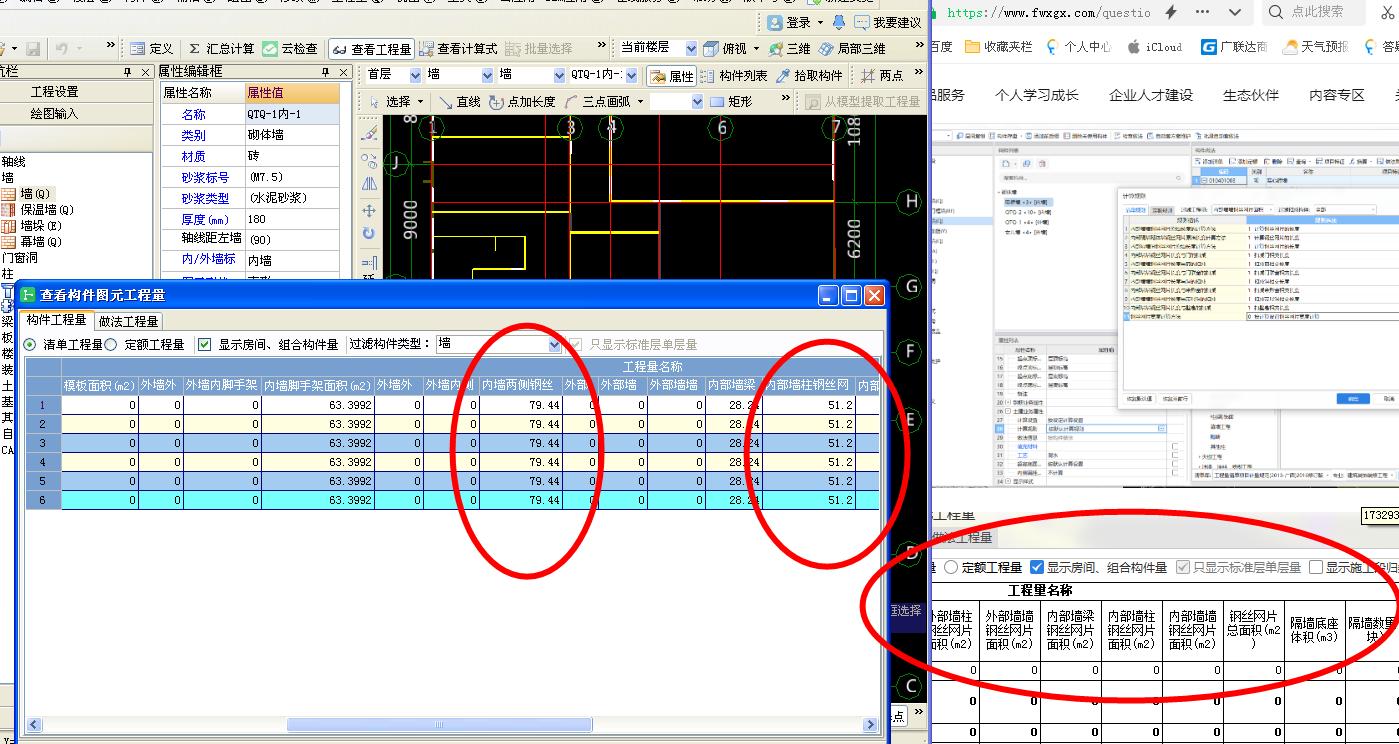Open 收藏夹栏 bookmark folder
Screen dimensions: 1399x744
(1000, 46)
